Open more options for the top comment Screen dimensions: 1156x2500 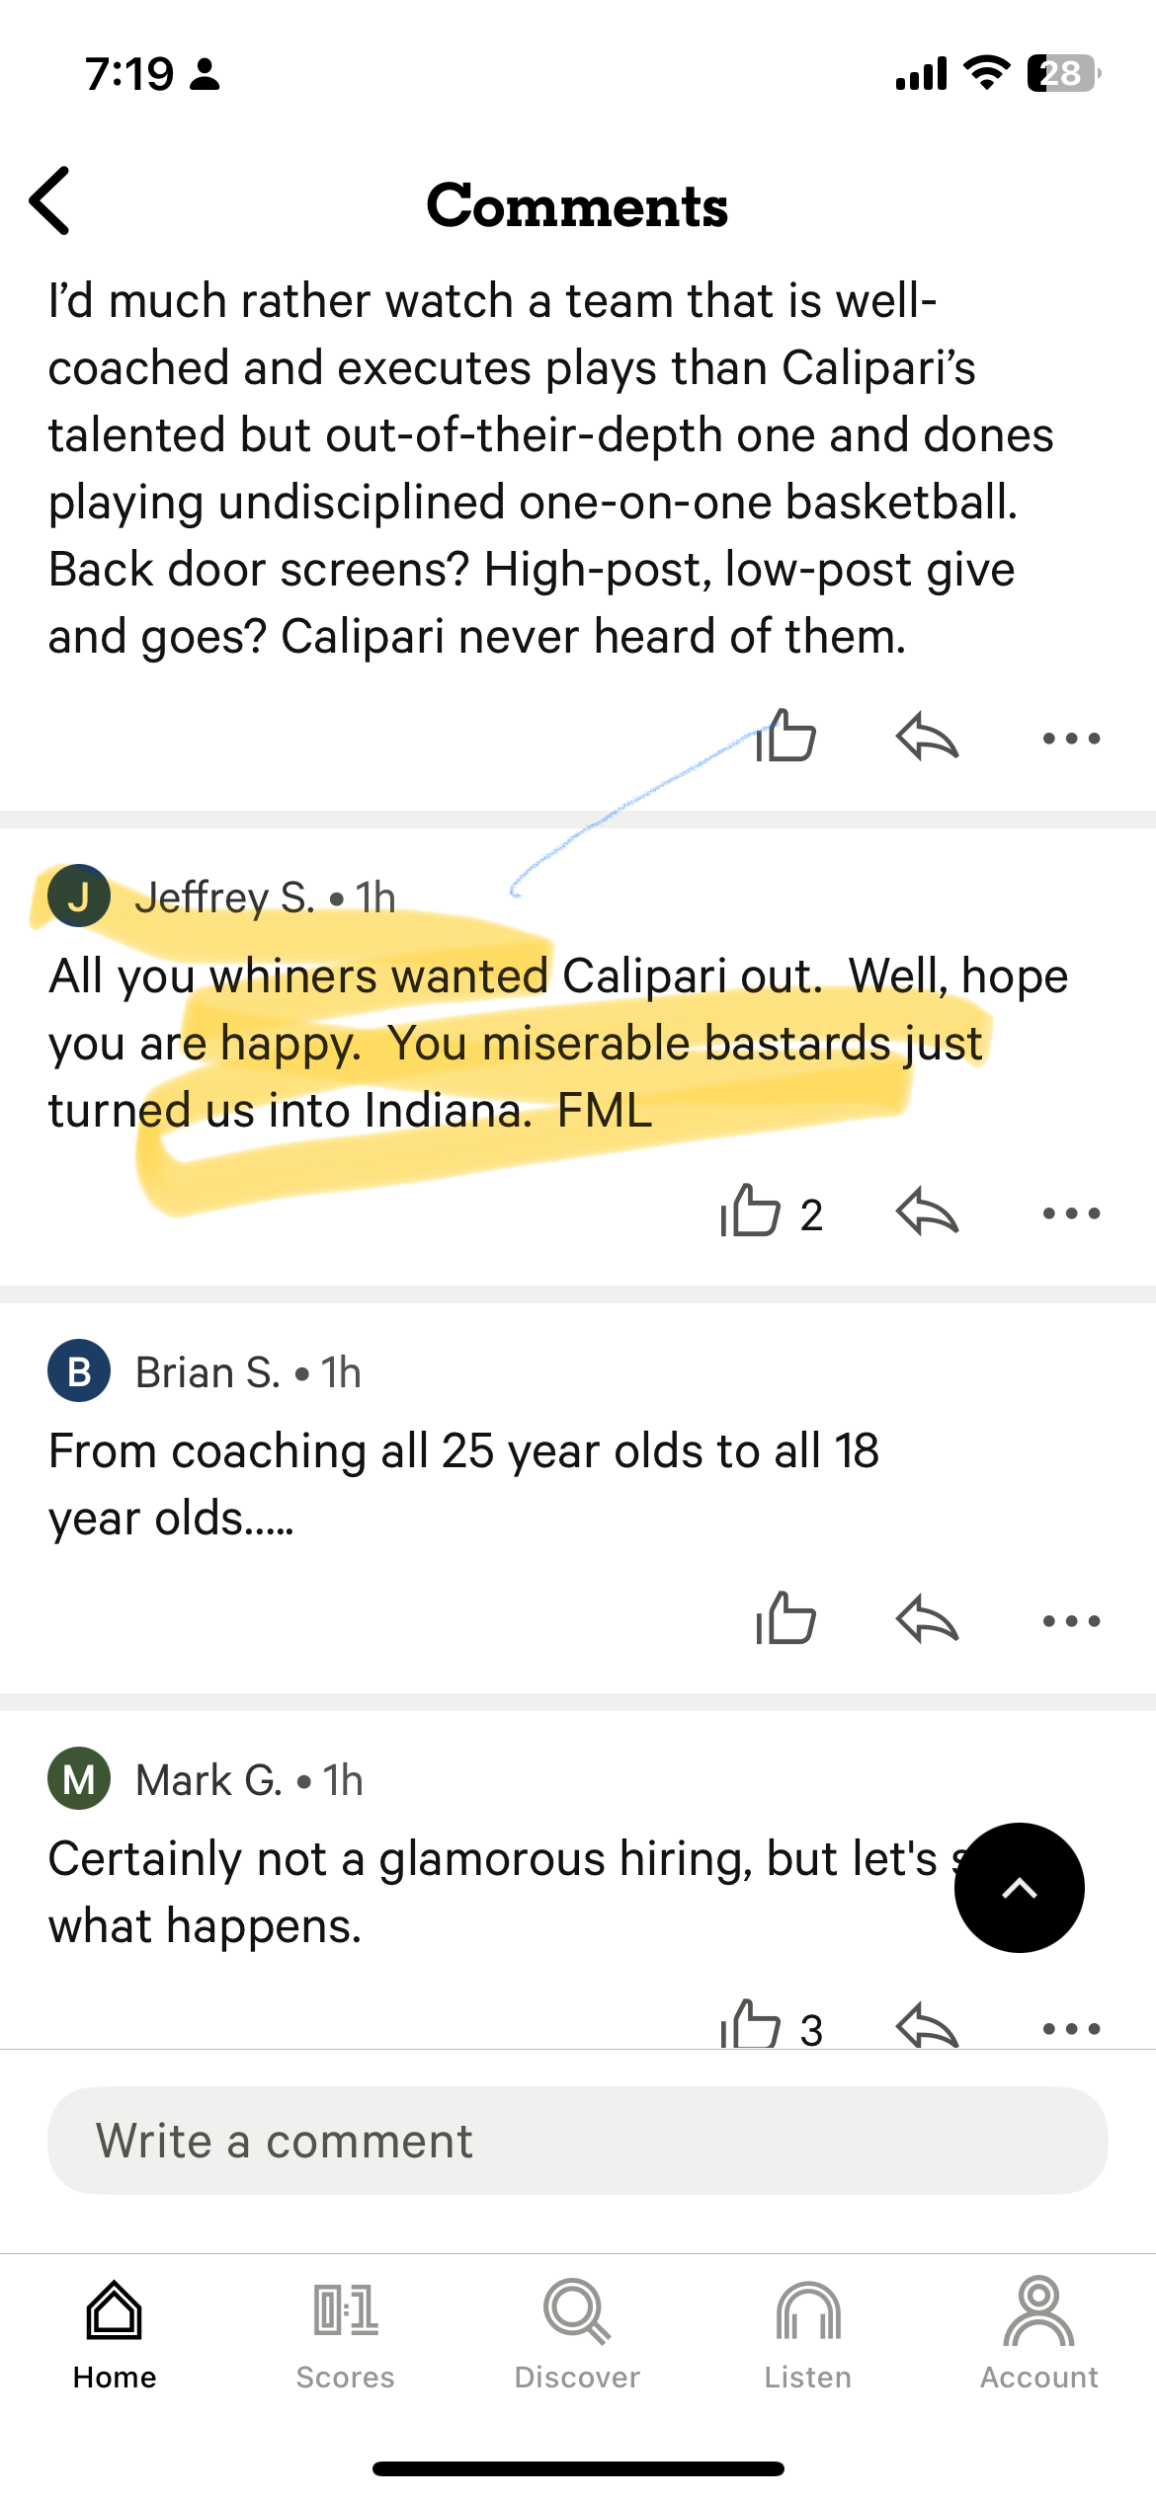(1071, 739)
